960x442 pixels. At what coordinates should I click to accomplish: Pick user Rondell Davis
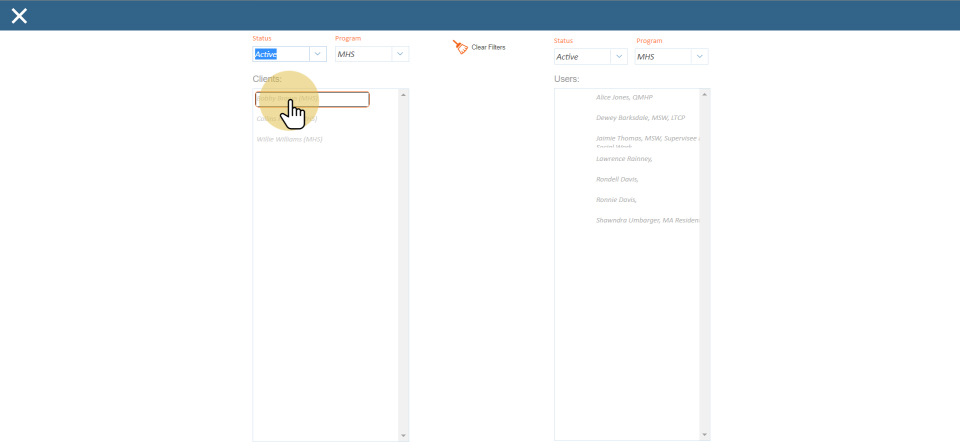tap(617, 179)
